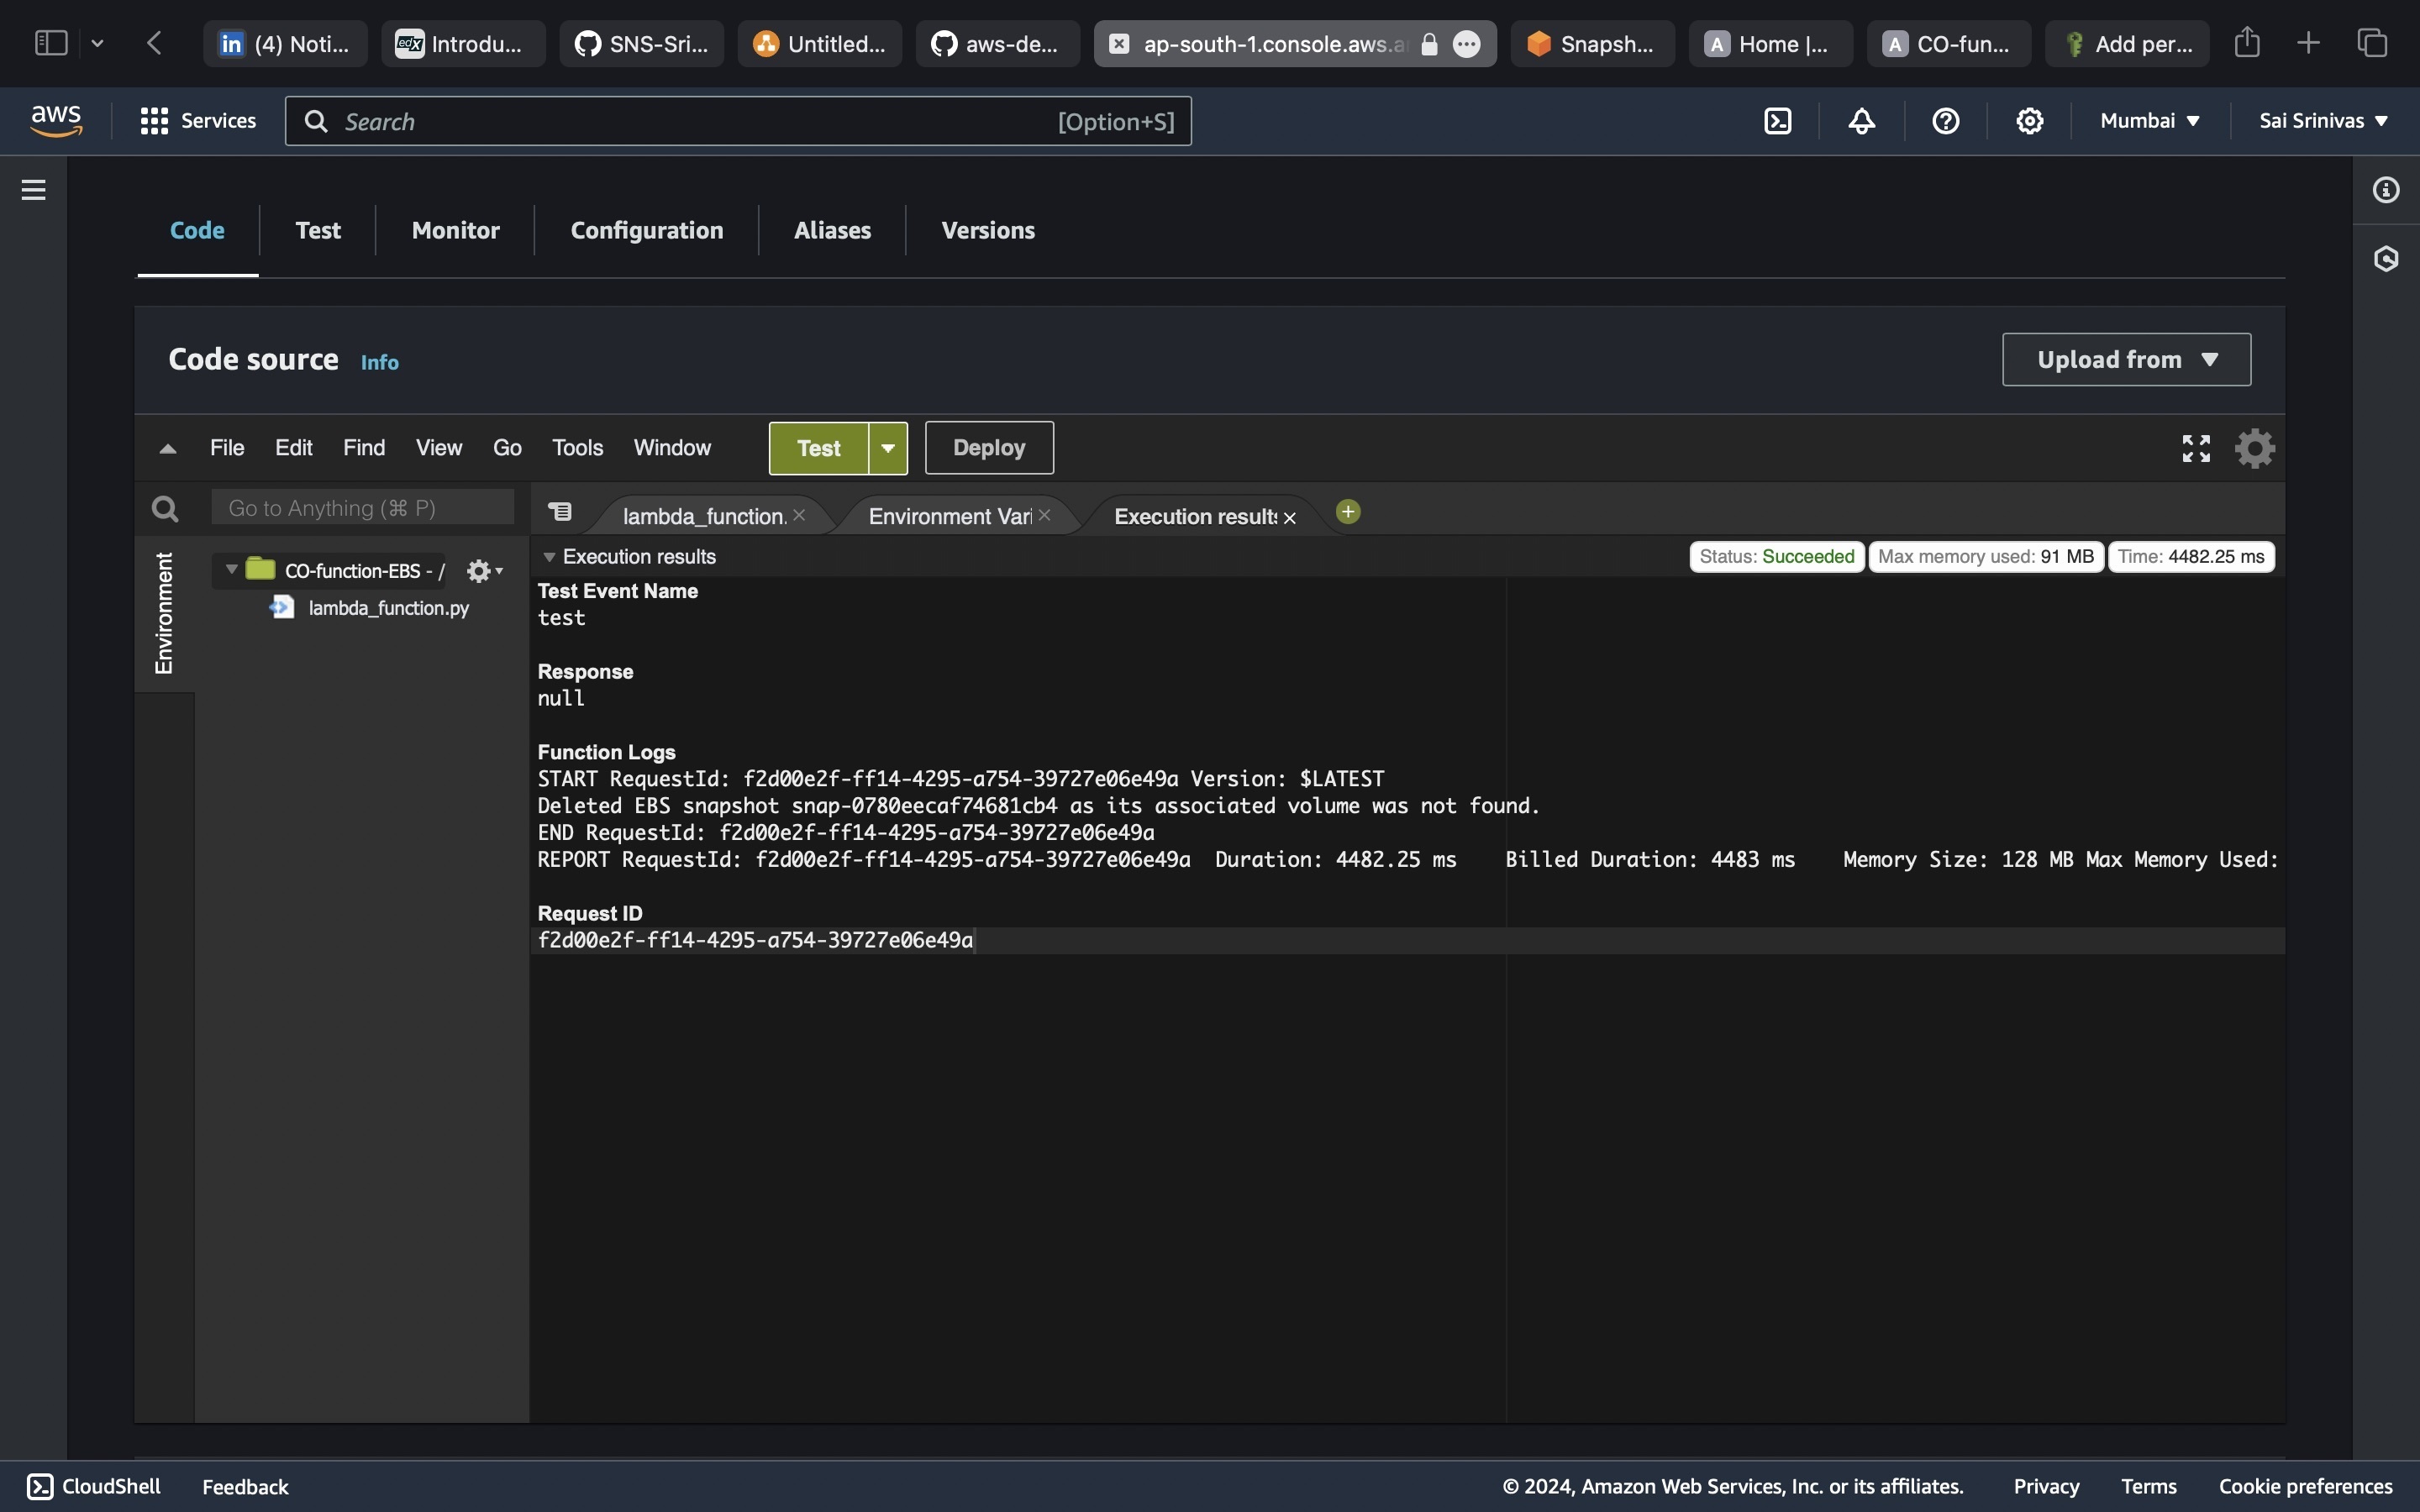This screenshot has width=2420, height=1512.
Task: Switch to the Configuration tab
Action: [x=646, y=230]
